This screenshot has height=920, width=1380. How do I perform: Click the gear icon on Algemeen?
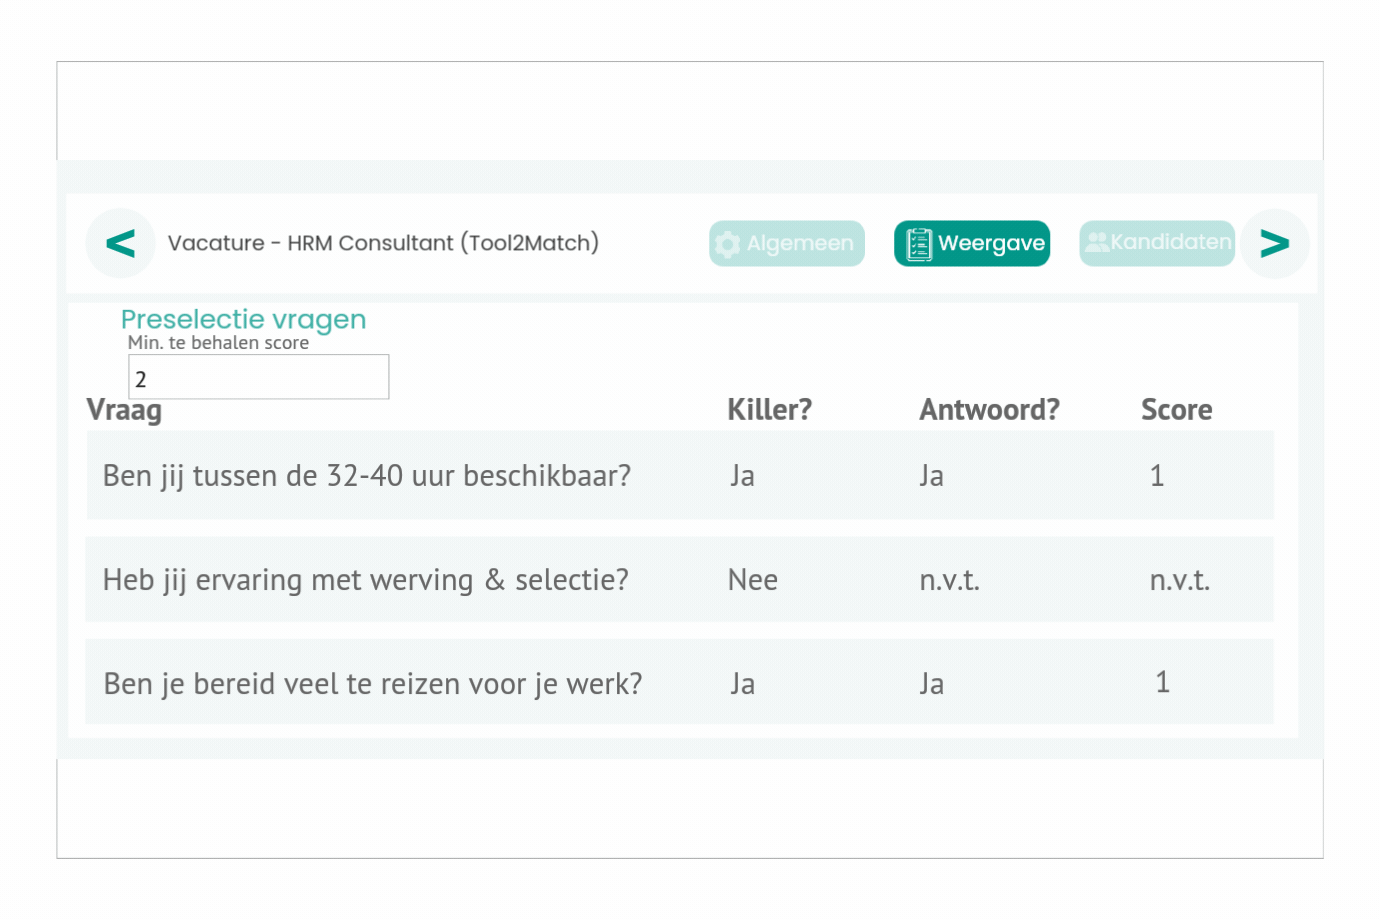[728, 244]
